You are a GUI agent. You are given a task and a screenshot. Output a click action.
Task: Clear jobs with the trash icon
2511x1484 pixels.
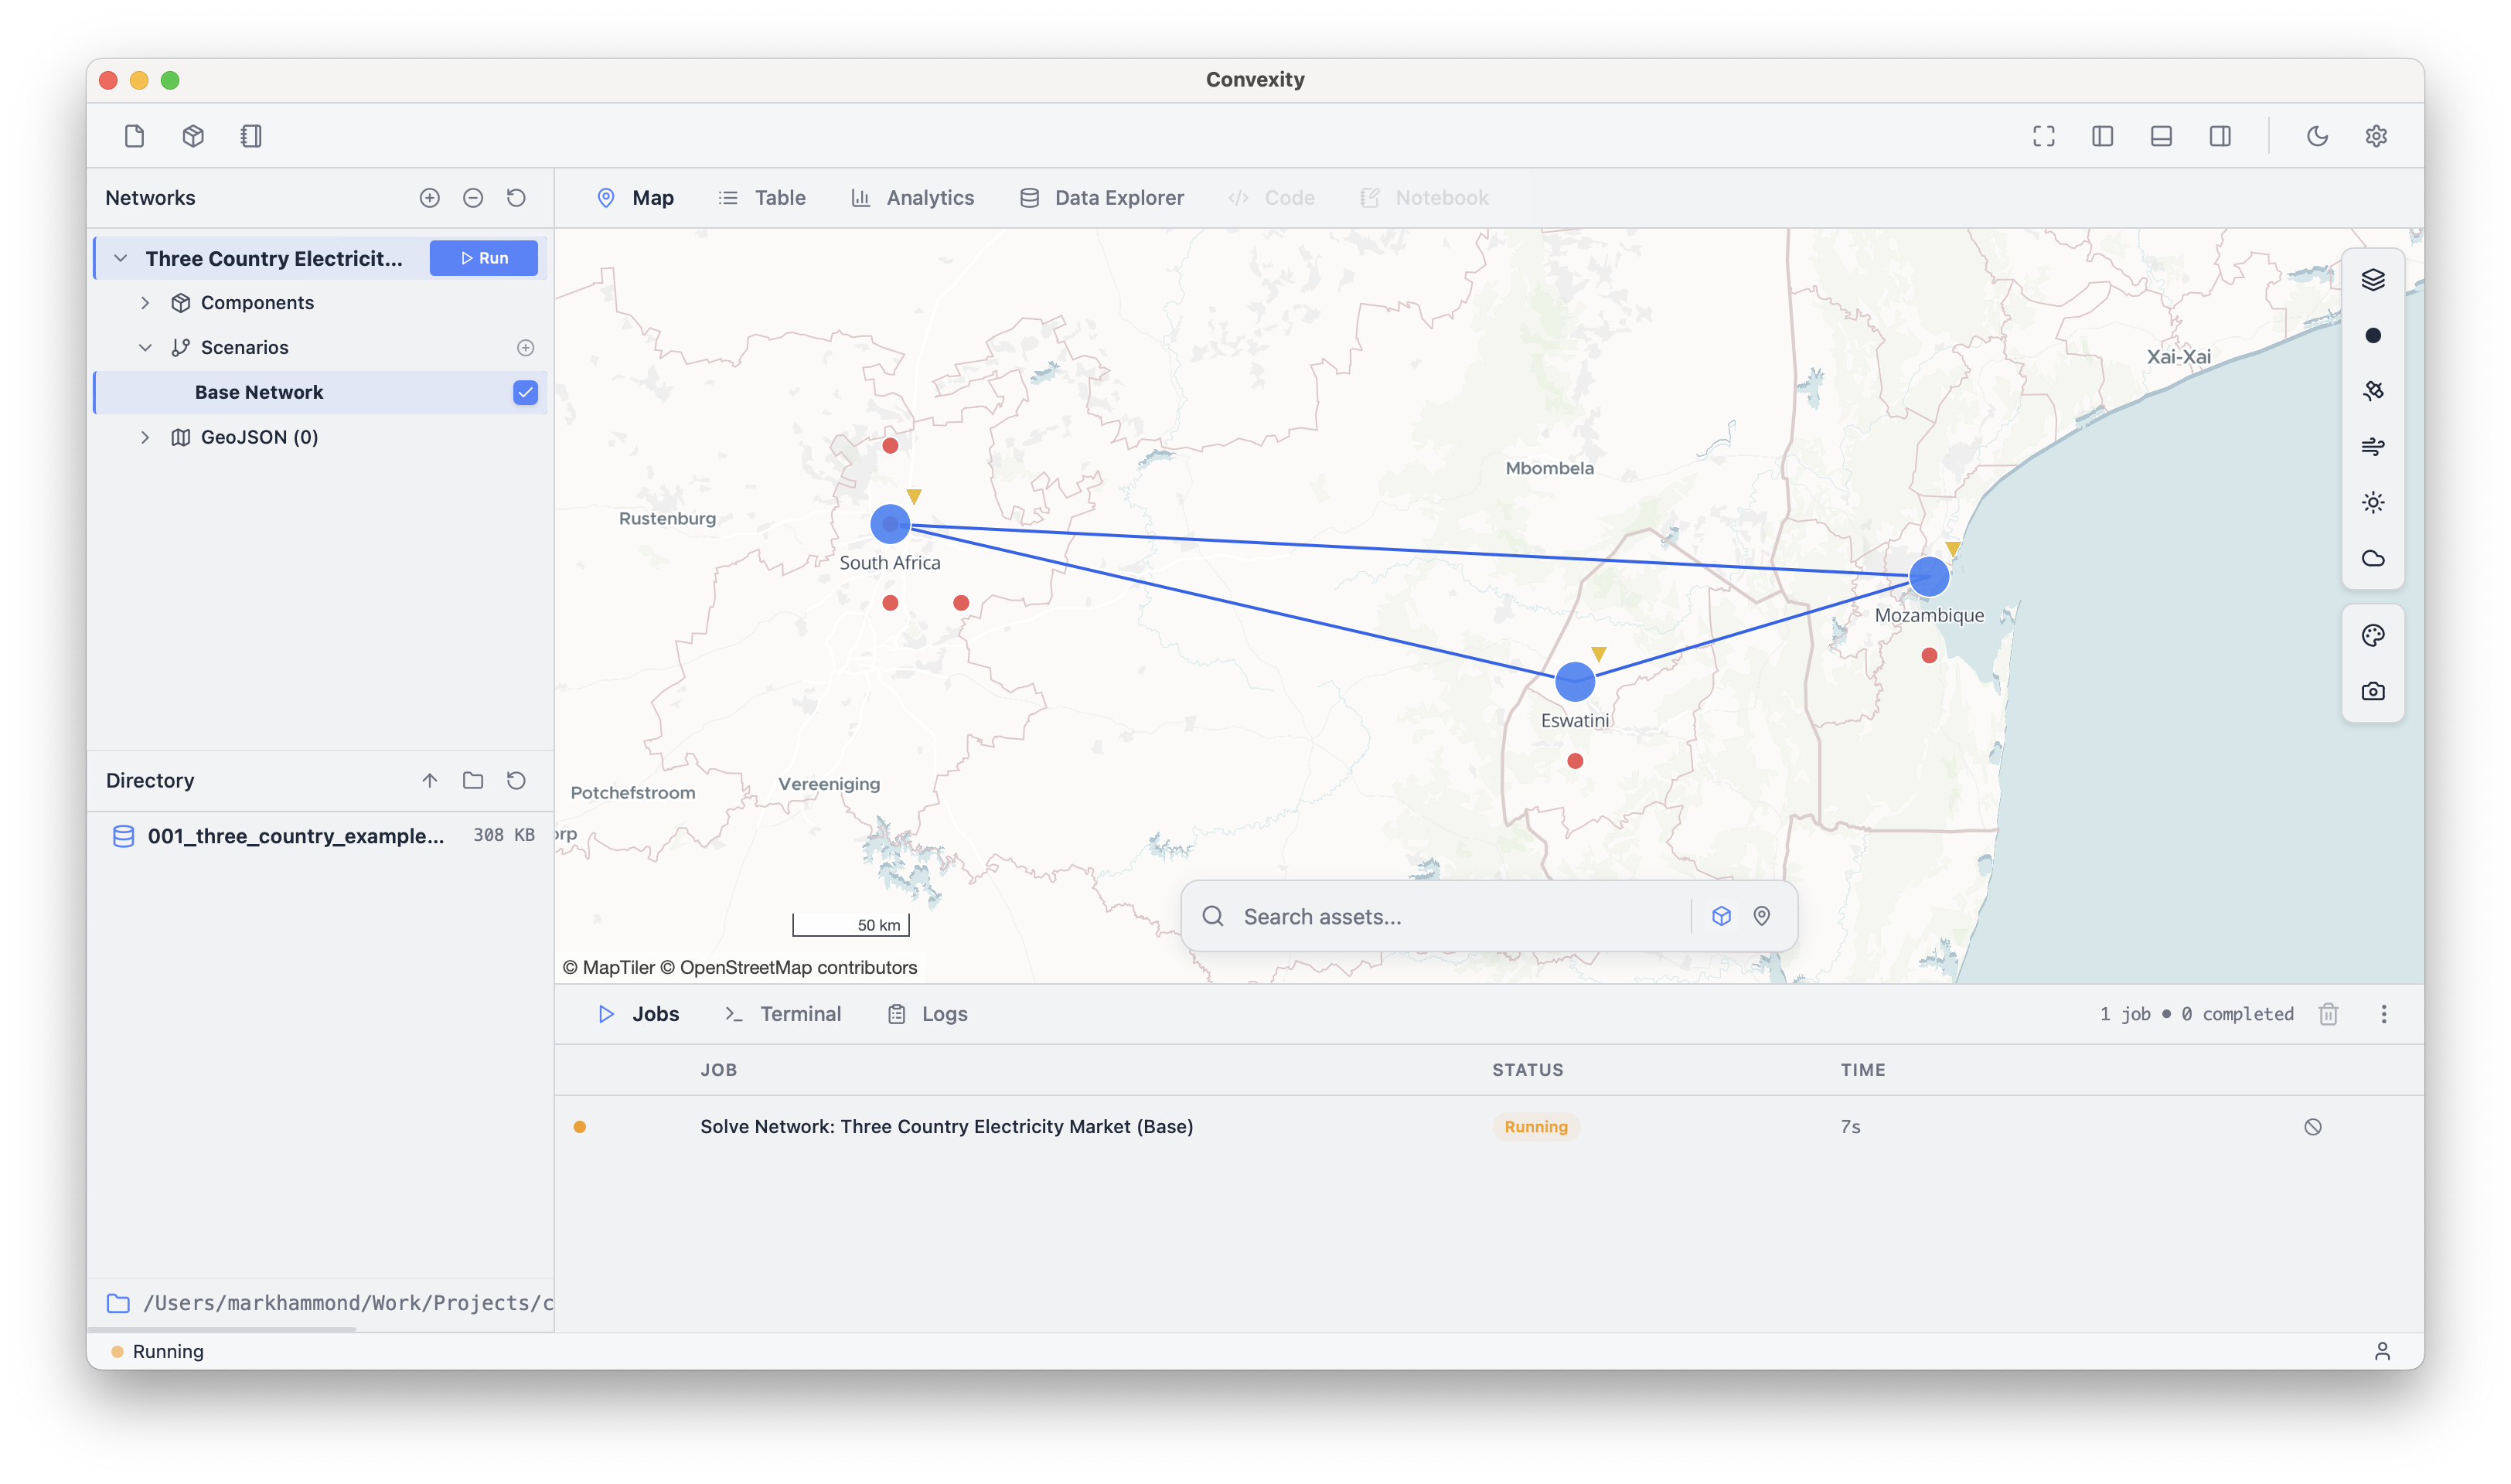2328,1014
